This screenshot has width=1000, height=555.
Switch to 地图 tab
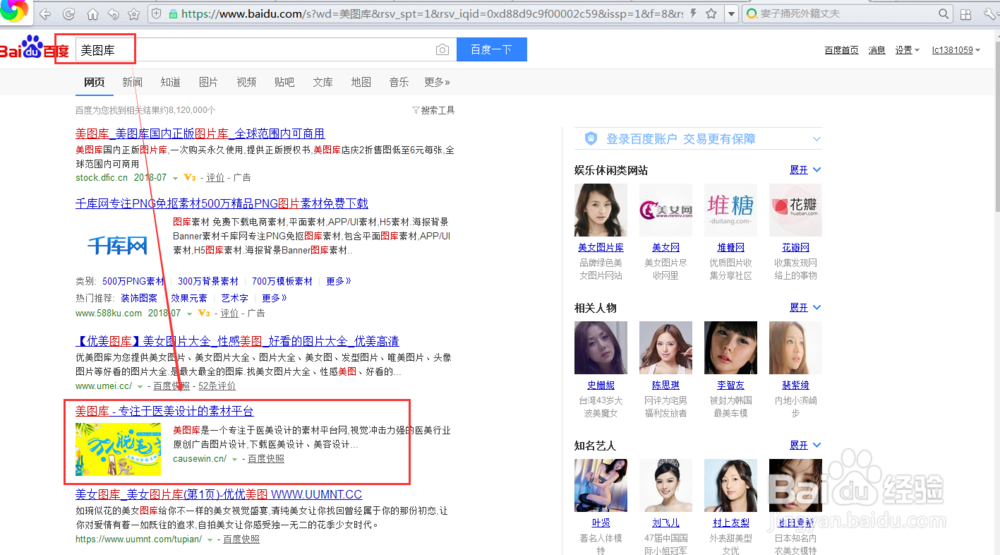pyautogui.click(x=361, y=82)
